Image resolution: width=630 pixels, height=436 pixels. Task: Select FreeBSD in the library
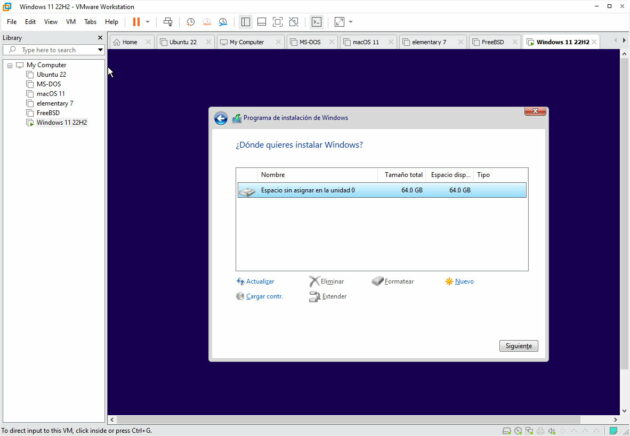click(x=48, y=113)
